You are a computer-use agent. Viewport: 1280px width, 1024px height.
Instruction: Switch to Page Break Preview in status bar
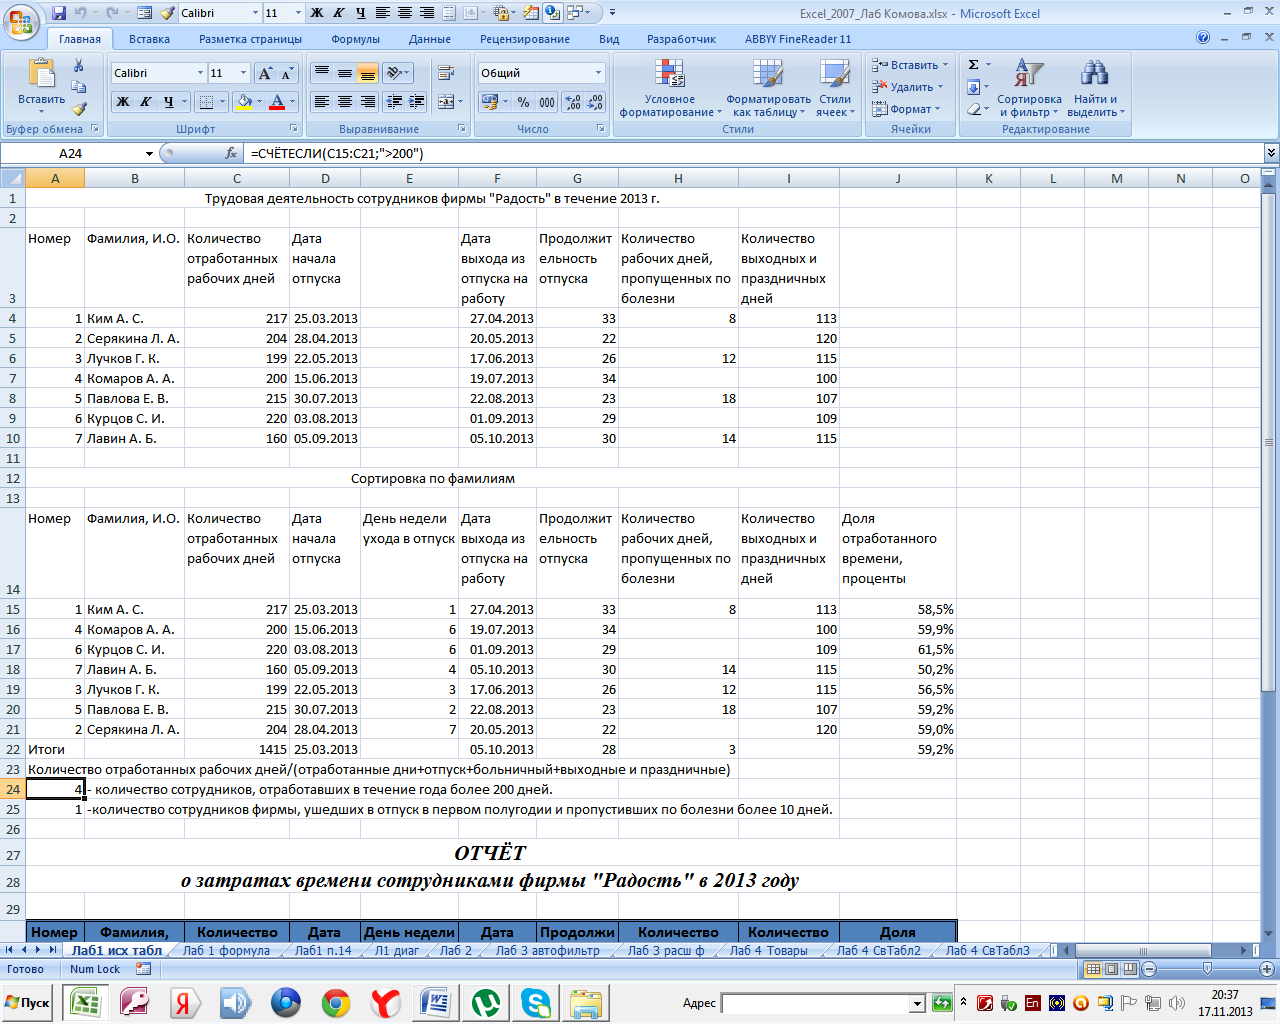coord(1129,968)
